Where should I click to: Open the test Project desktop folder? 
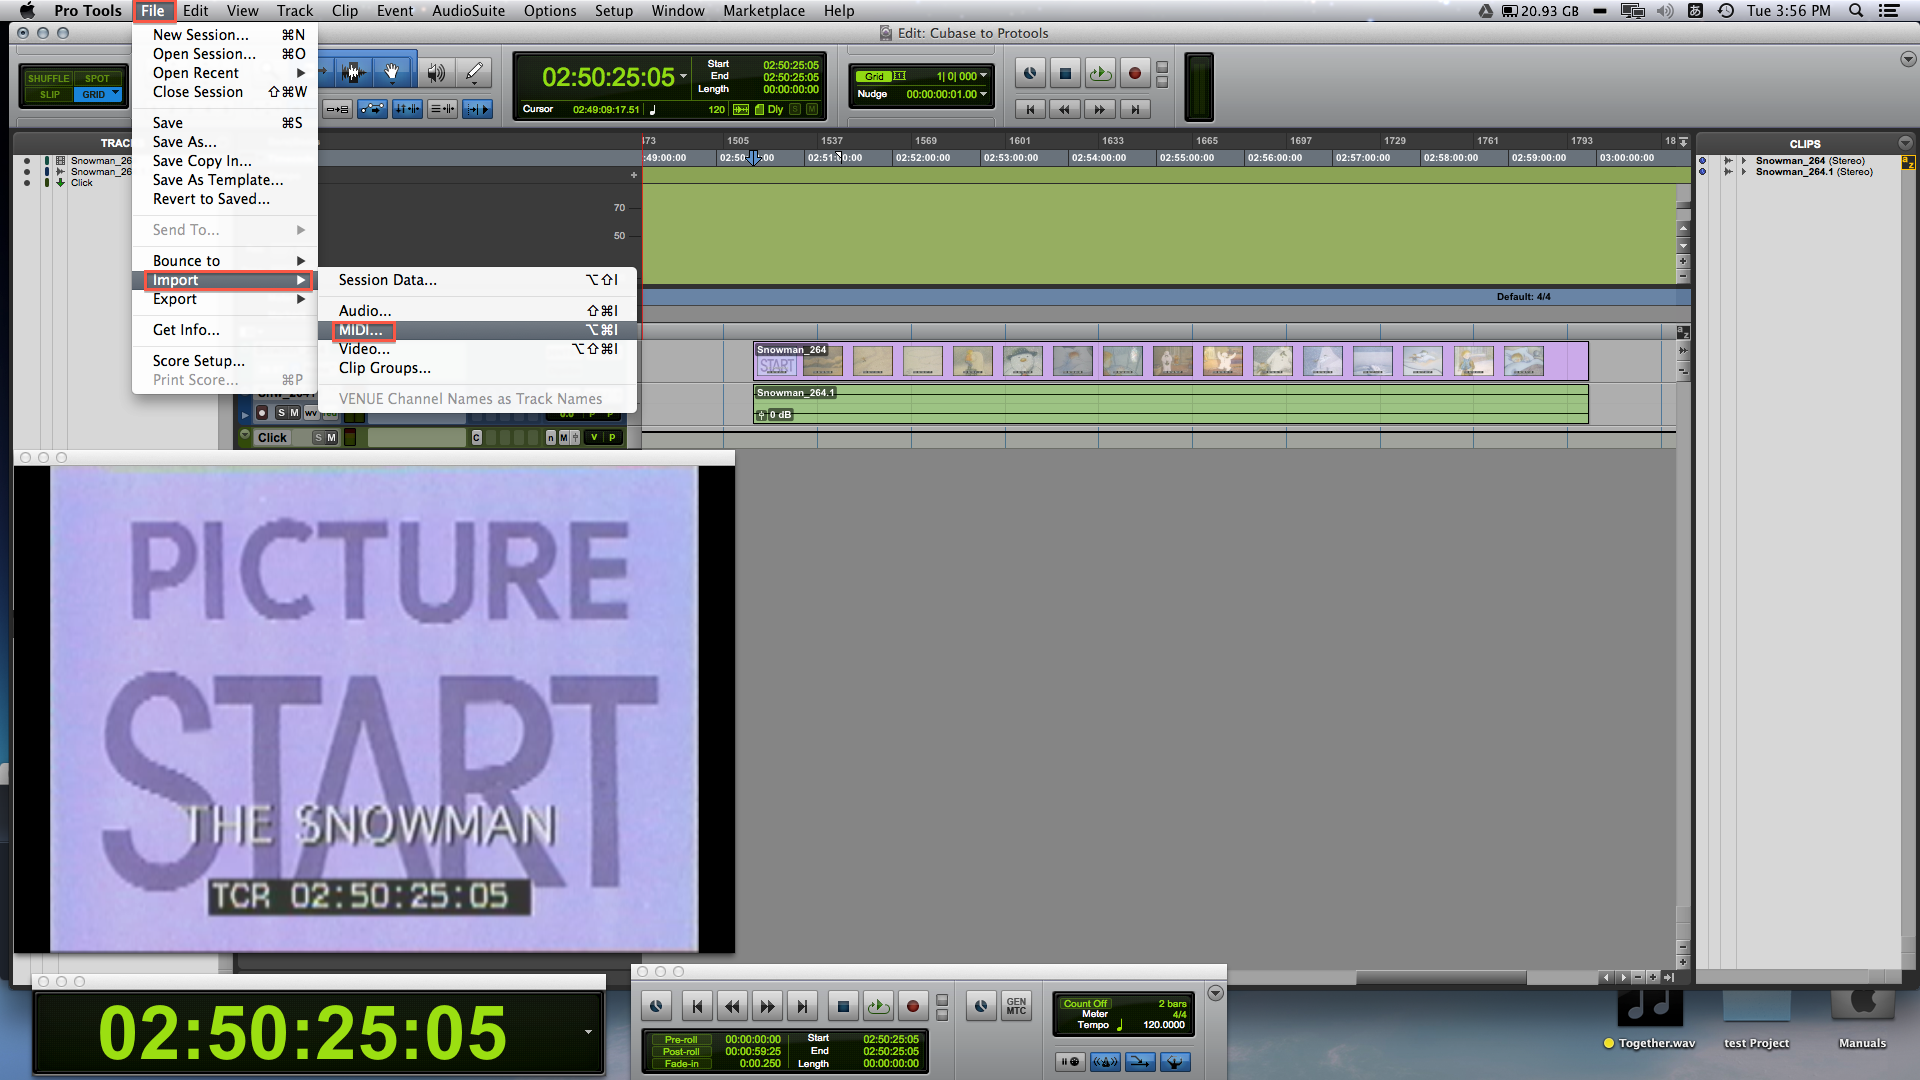pyautogui.click(x=1756, y=1020)
